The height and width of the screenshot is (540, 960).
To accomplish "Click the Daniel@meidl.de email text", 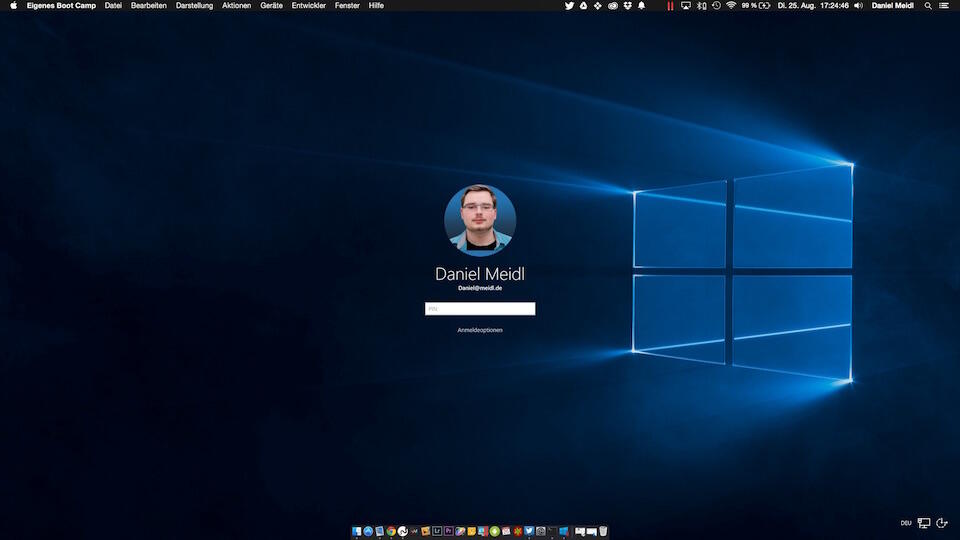I will pyautogui.click(x=480, y=288).
